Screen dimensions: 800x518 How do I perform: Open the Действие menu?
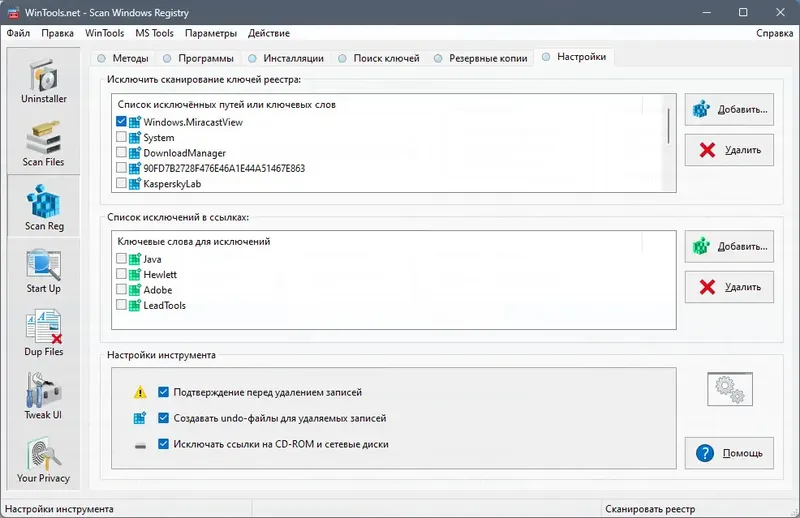click(x=269, y=33)
